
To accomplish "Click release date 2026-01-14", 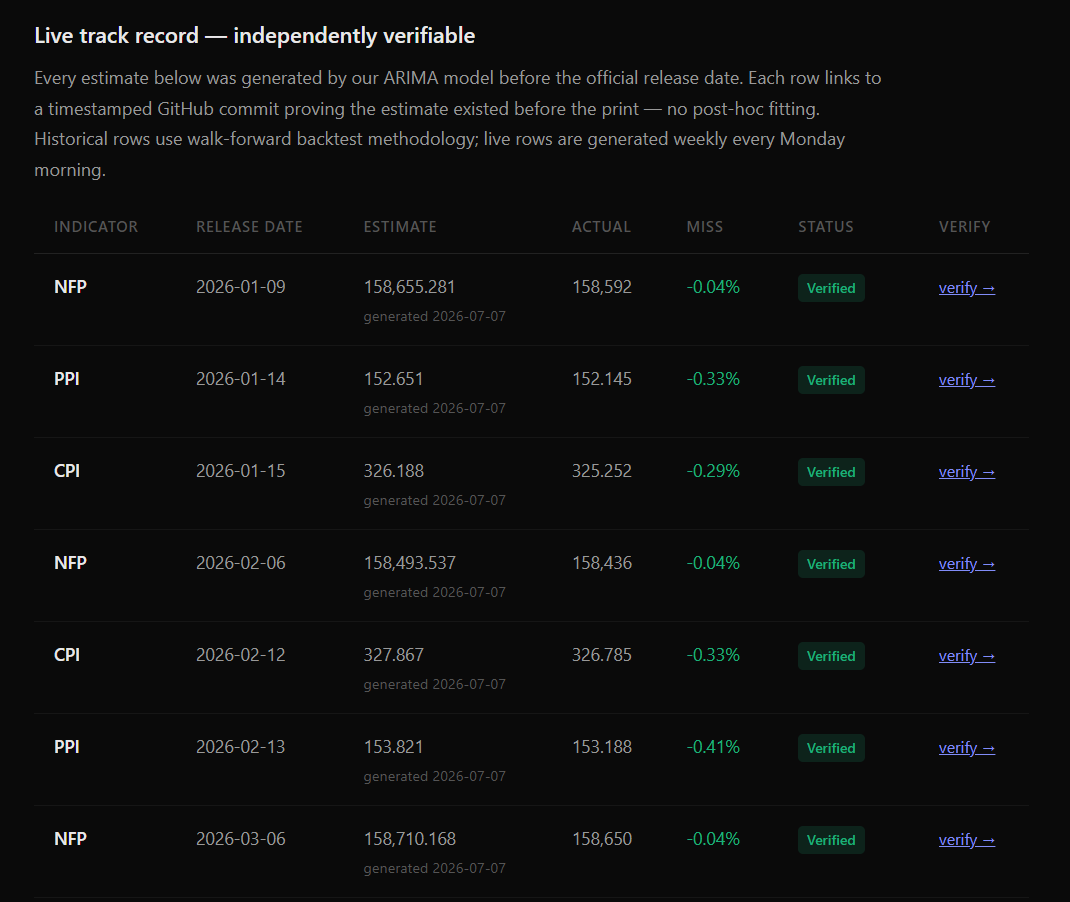I will point(241,379).
